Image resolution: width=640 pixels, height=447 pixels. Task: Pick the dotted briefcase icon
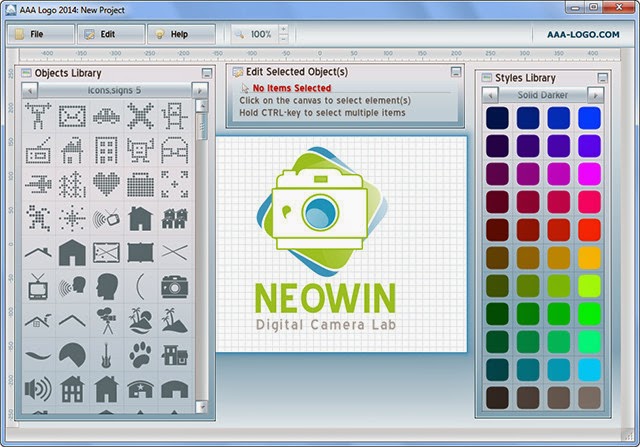pos(140,185)
